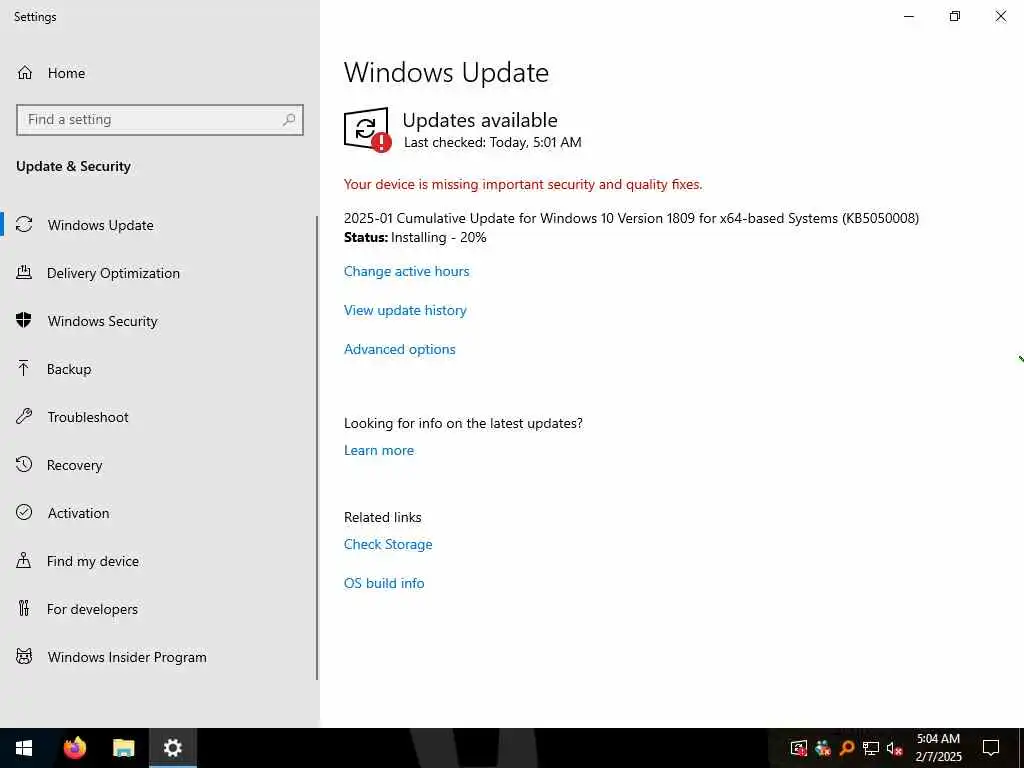Click the Find my device person icon
This screenshot has width=1024, height=768.
24,560
